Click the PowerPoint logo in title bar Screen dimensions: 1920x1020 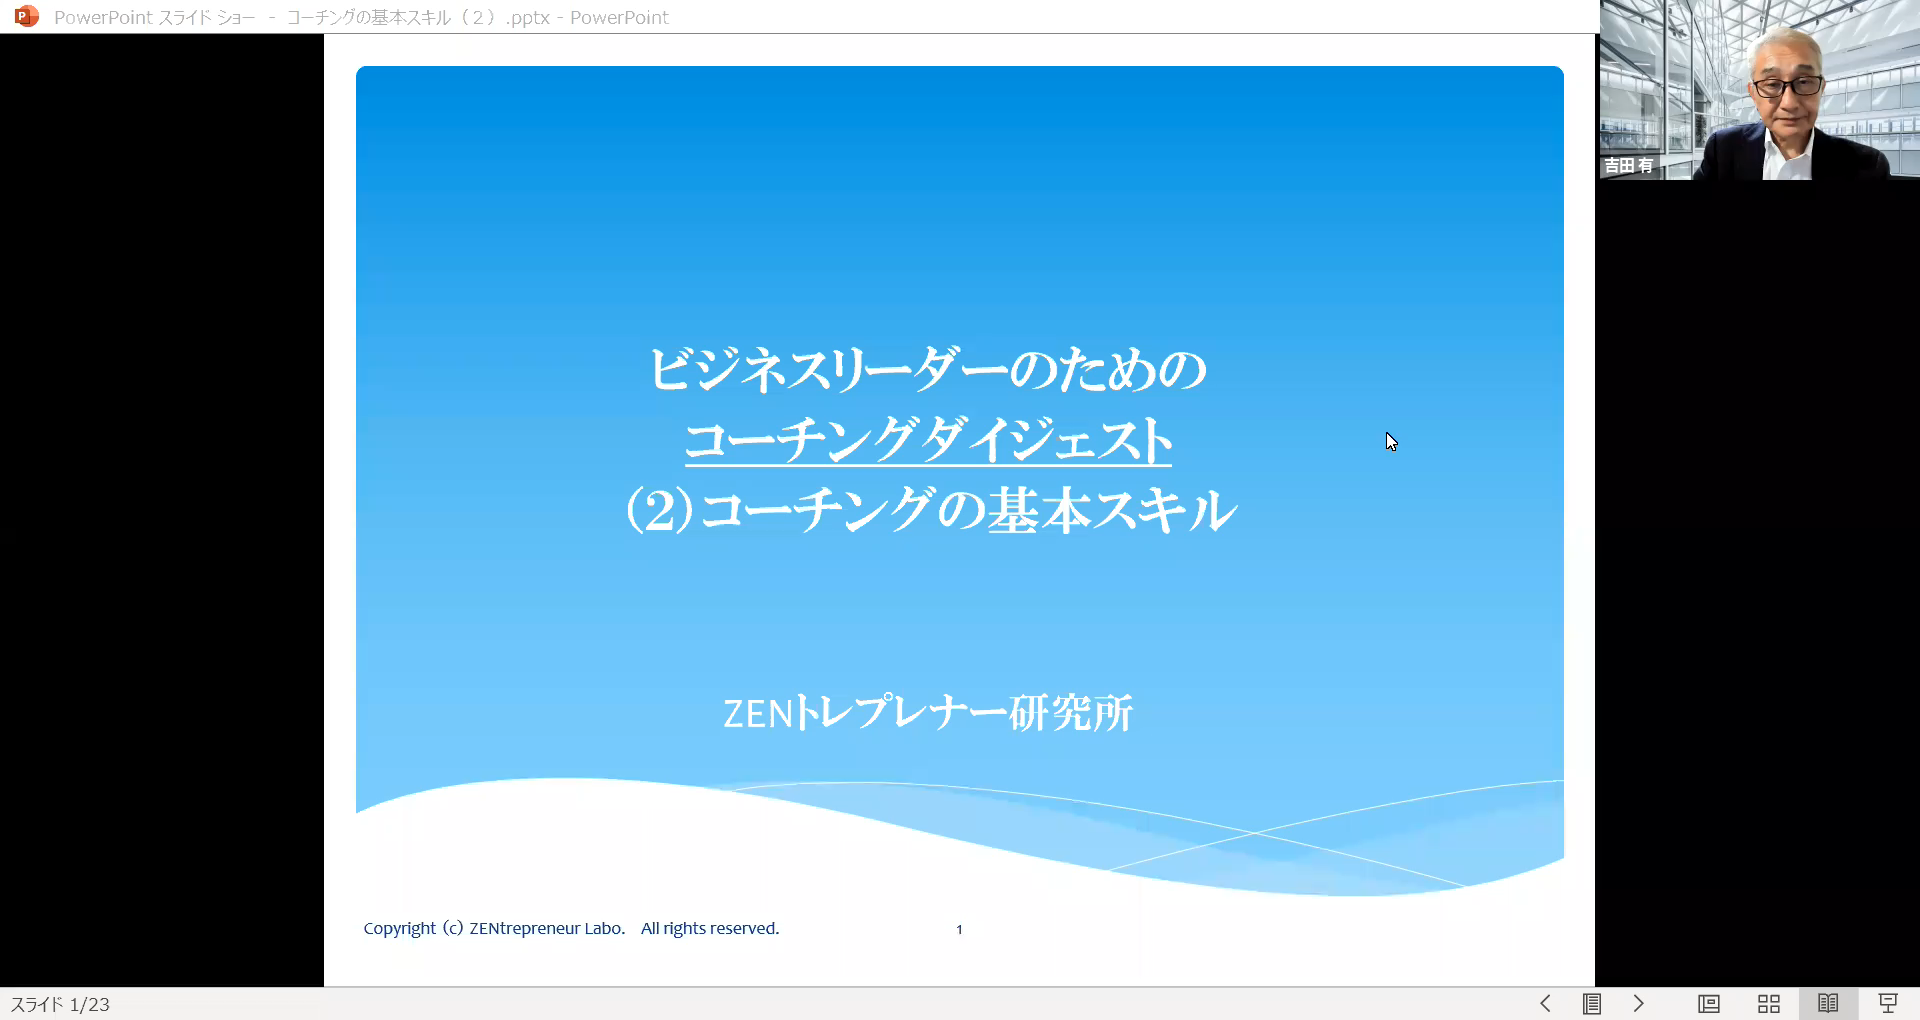tap(26, 16)
